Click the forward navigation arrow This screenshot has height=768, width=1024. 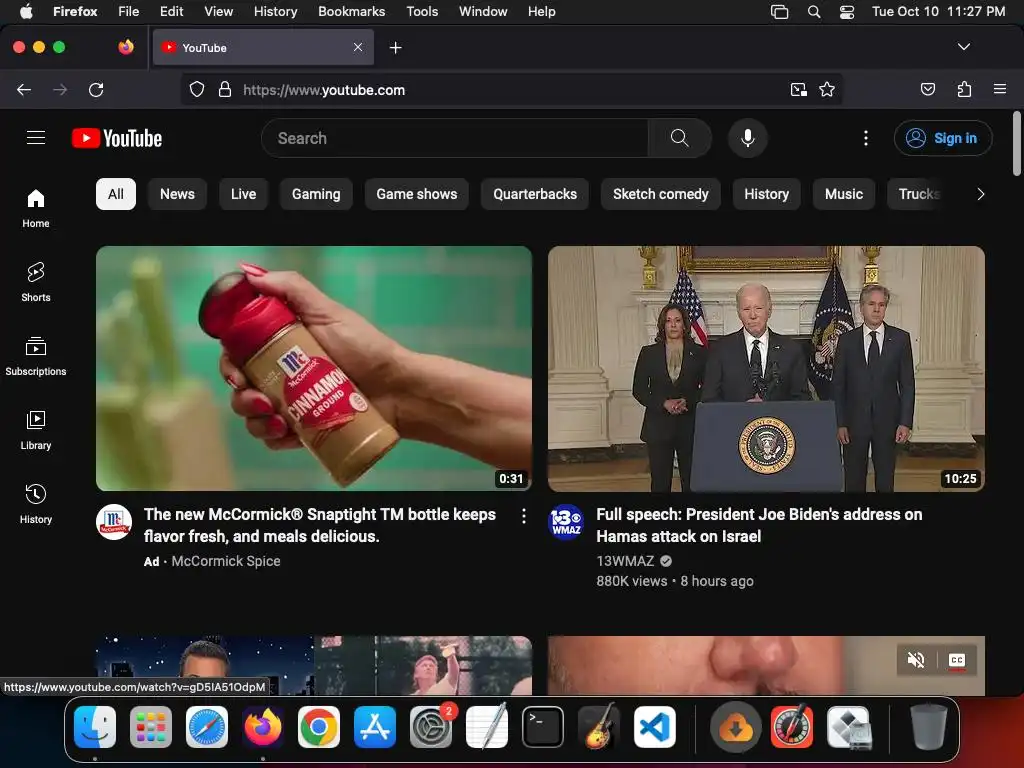60,89
